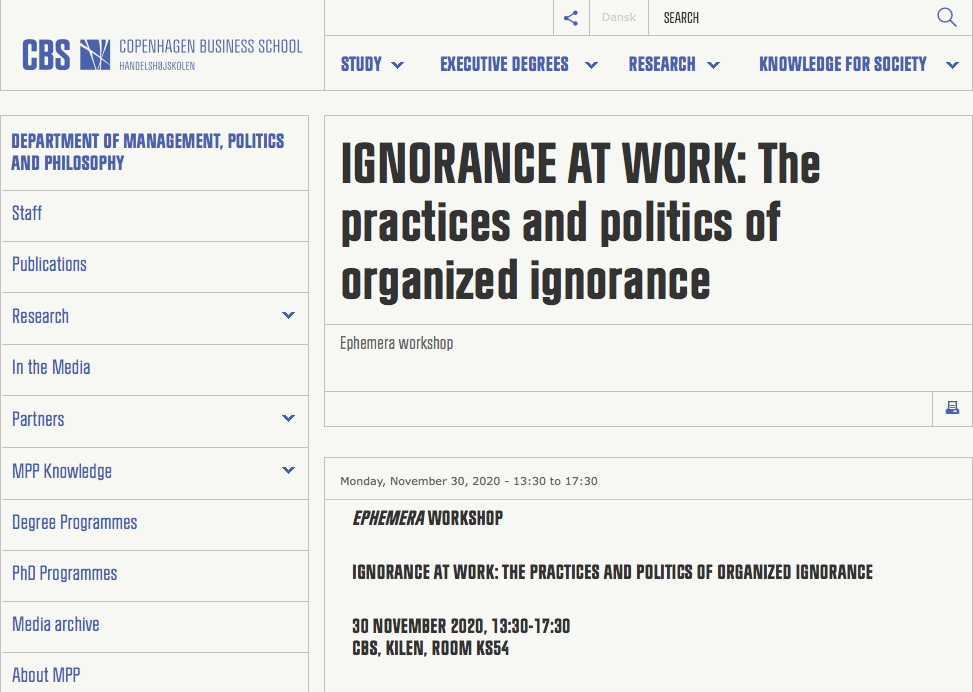The height and width of the screenshot is (692, 973).
Task: Expand the Knowledge for Society chevron
Action: (x=952, y=65)
